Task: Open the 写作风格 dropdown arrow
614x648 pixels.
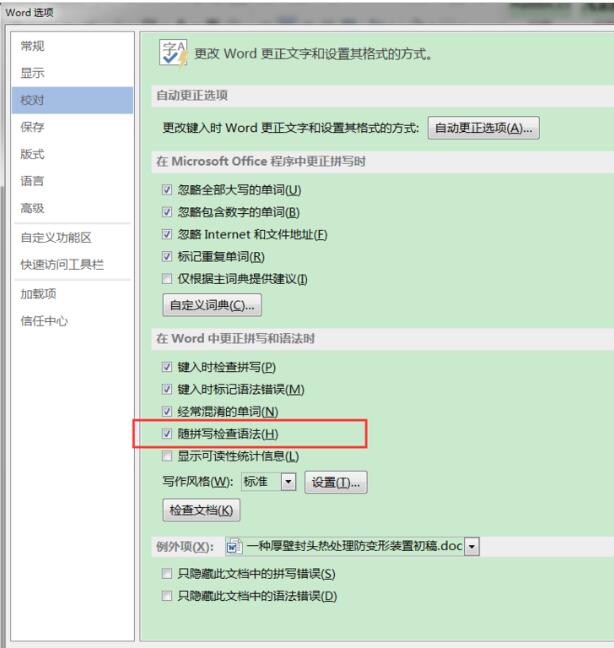Action: point(288,482)
